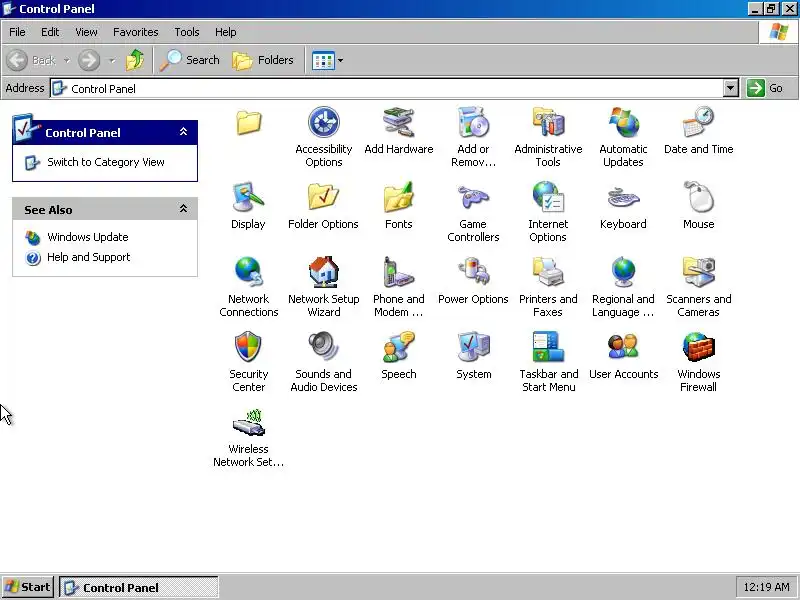
Task: Open the Forward history dropdown arrow
Action: pos(112,60)
